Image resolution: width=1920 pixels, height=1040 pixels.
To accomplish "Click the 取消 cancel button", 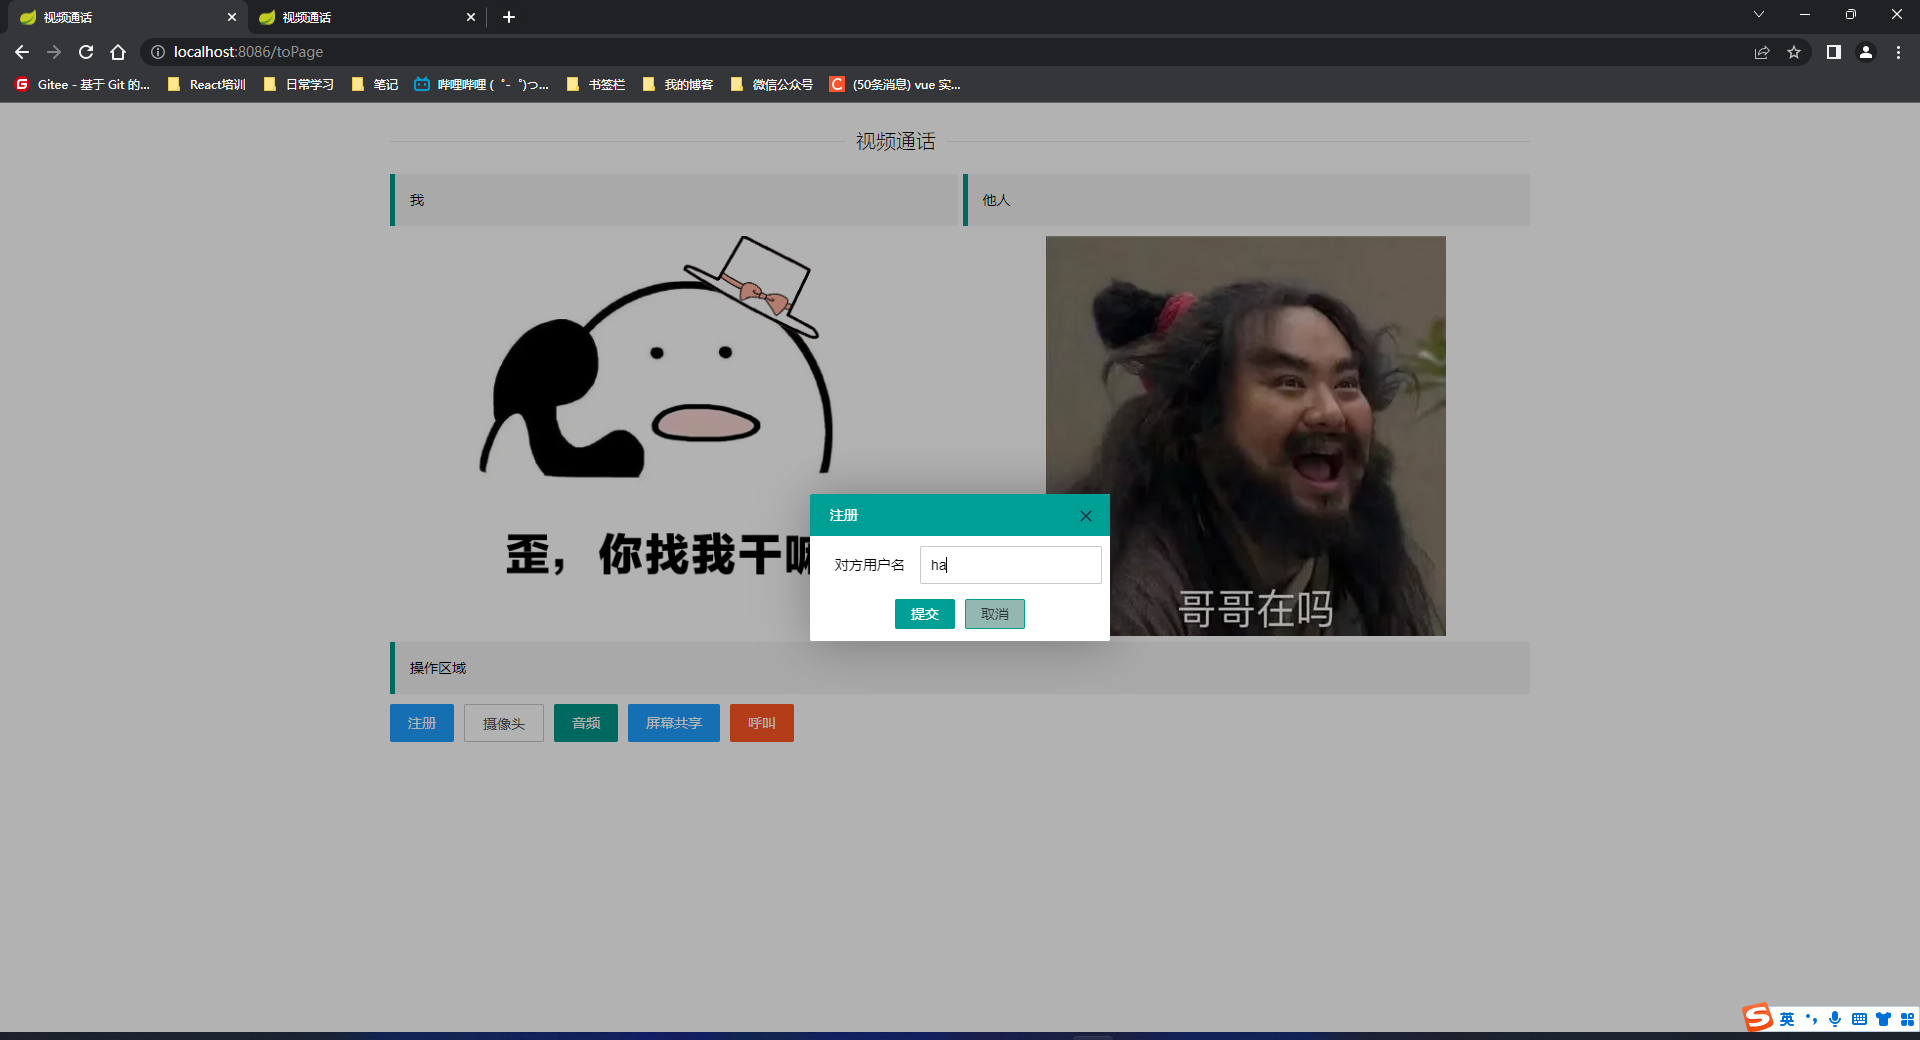I will [995, 614].
